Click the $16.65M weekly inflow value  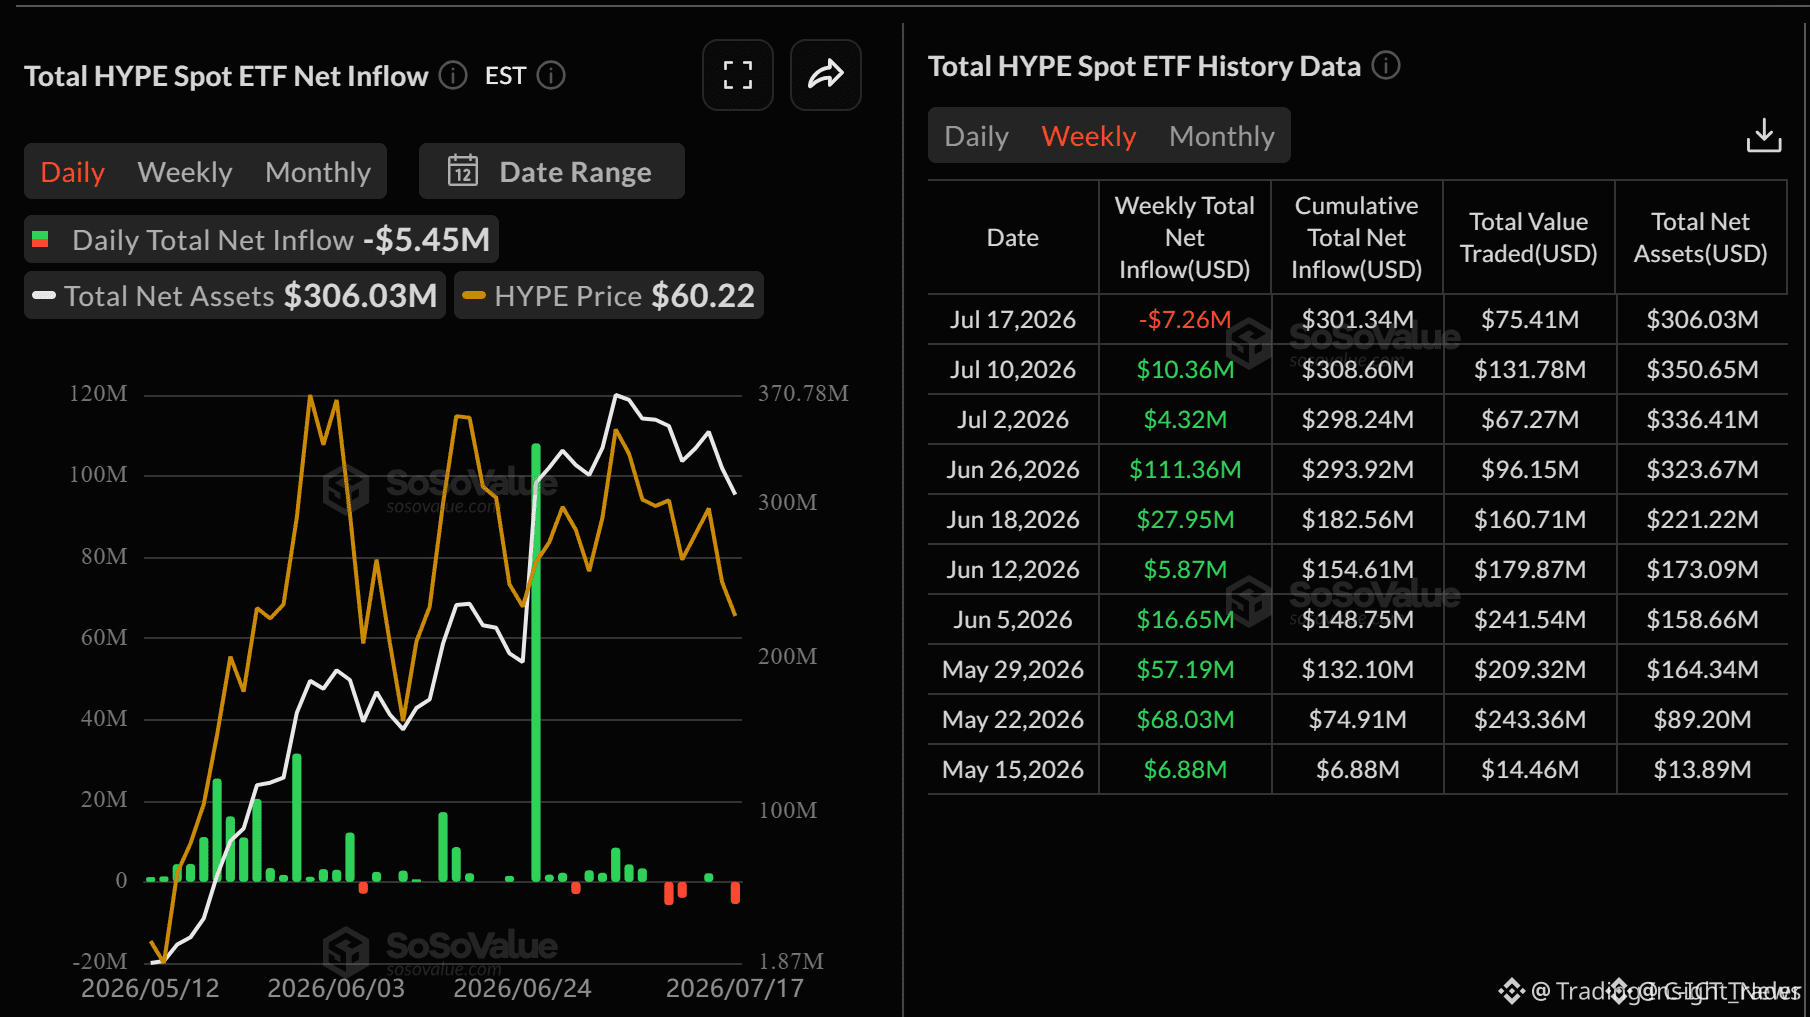pyautogui.click(x=1185, y=620)
